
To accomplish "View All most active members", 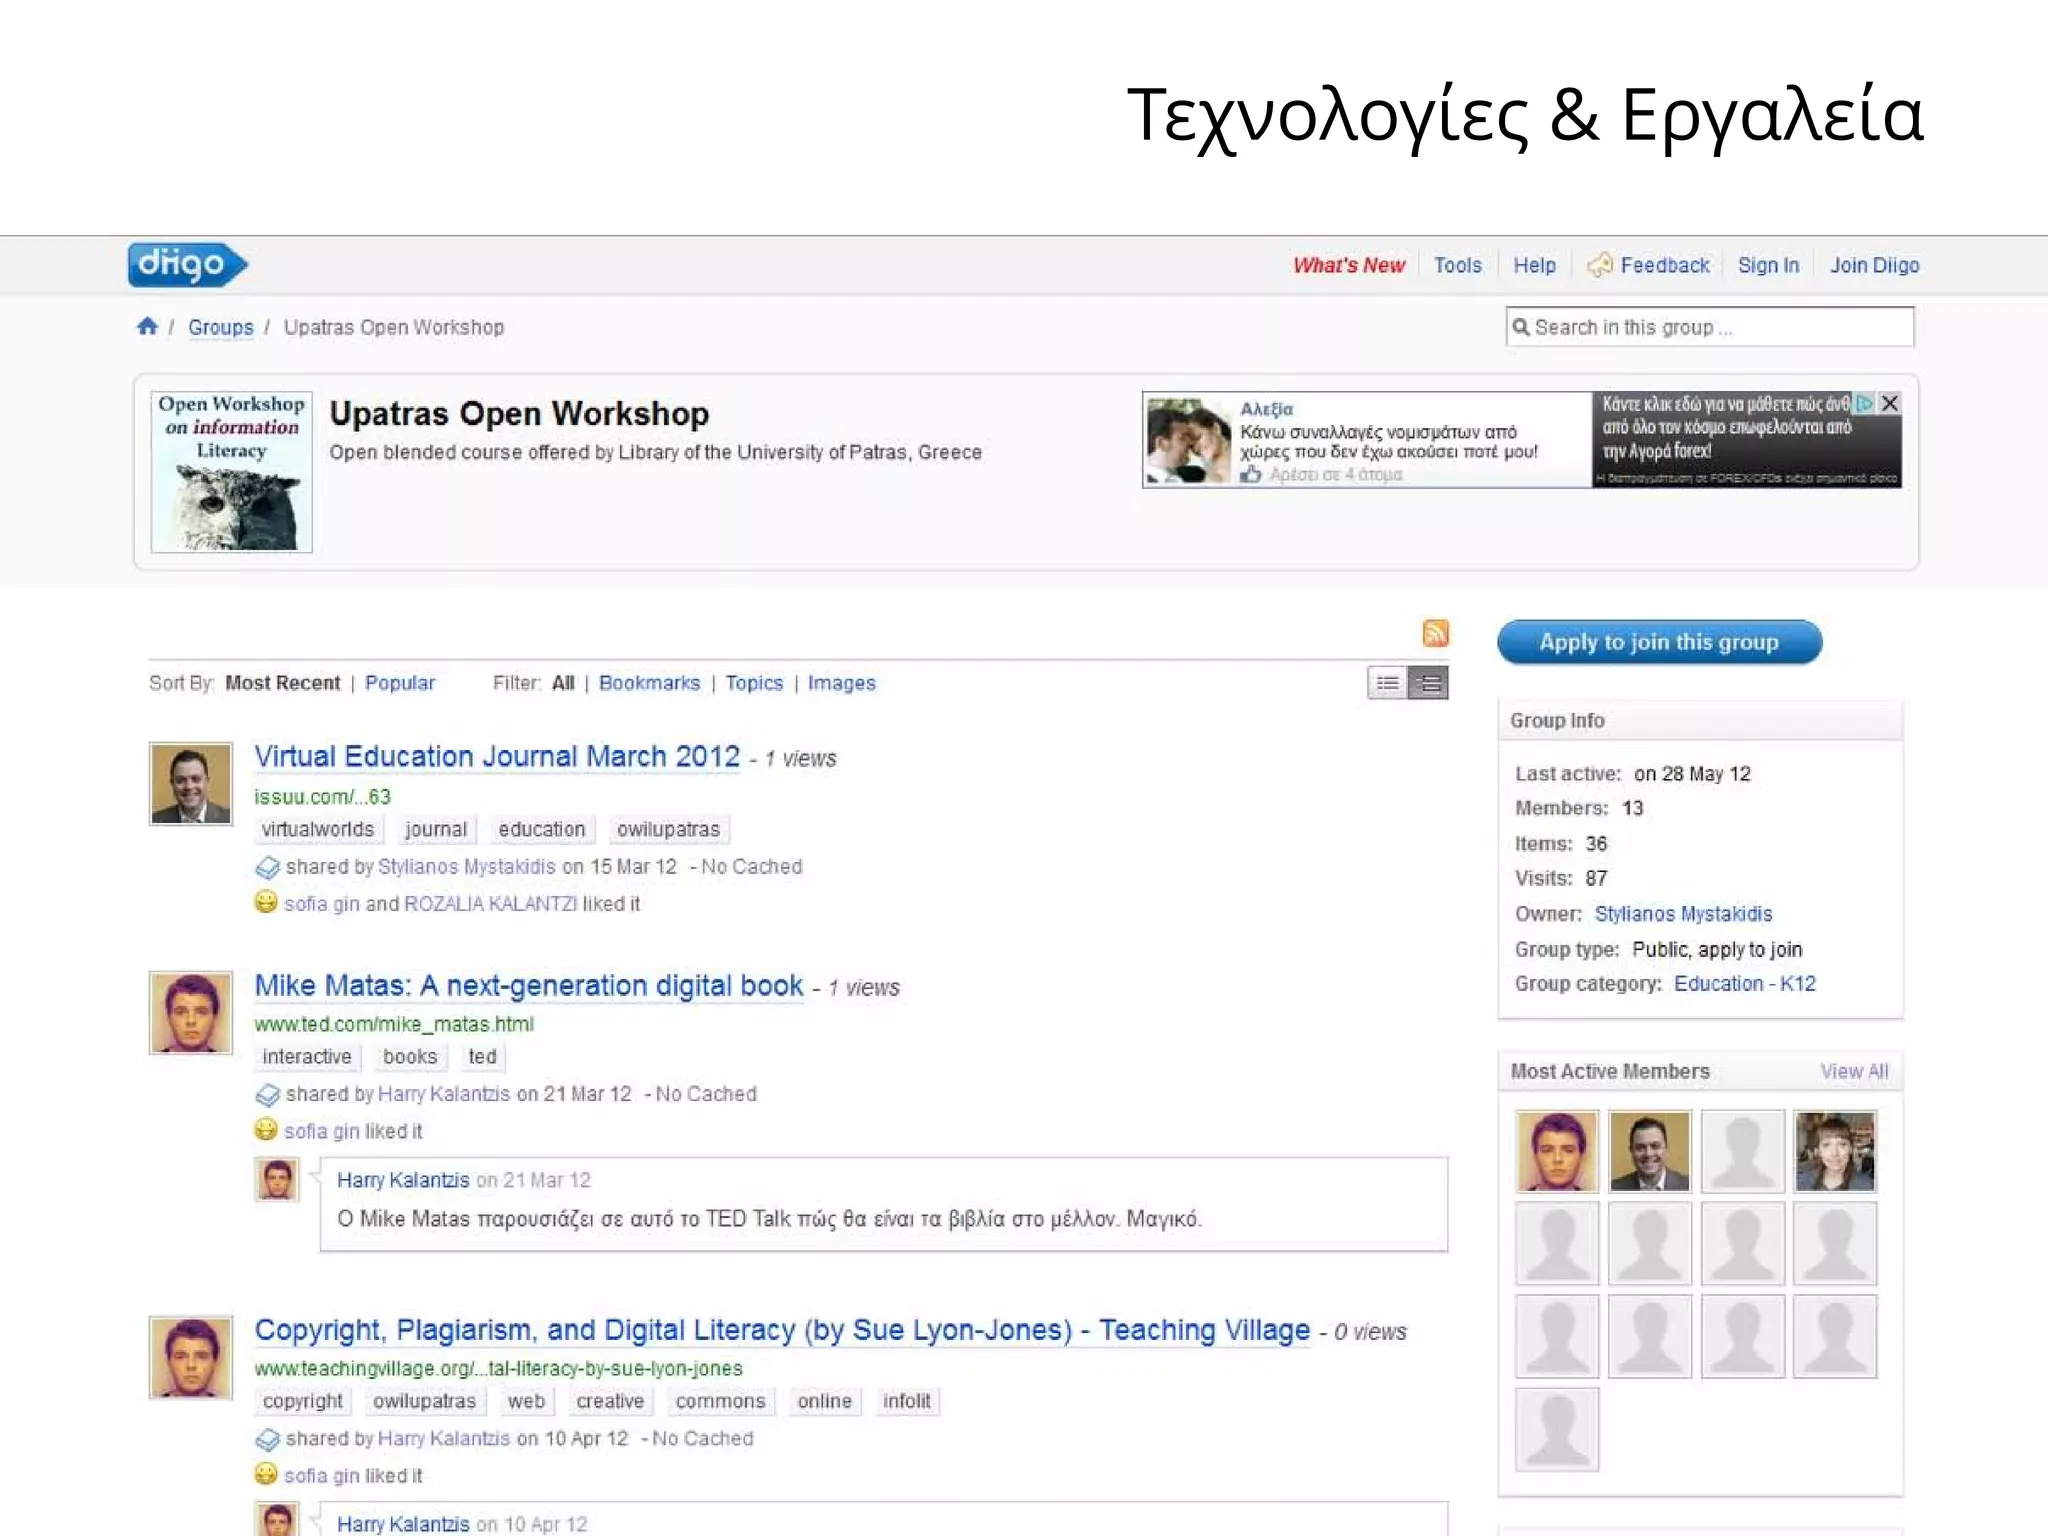I will pyautogui.click(x=1853, y=1071).
